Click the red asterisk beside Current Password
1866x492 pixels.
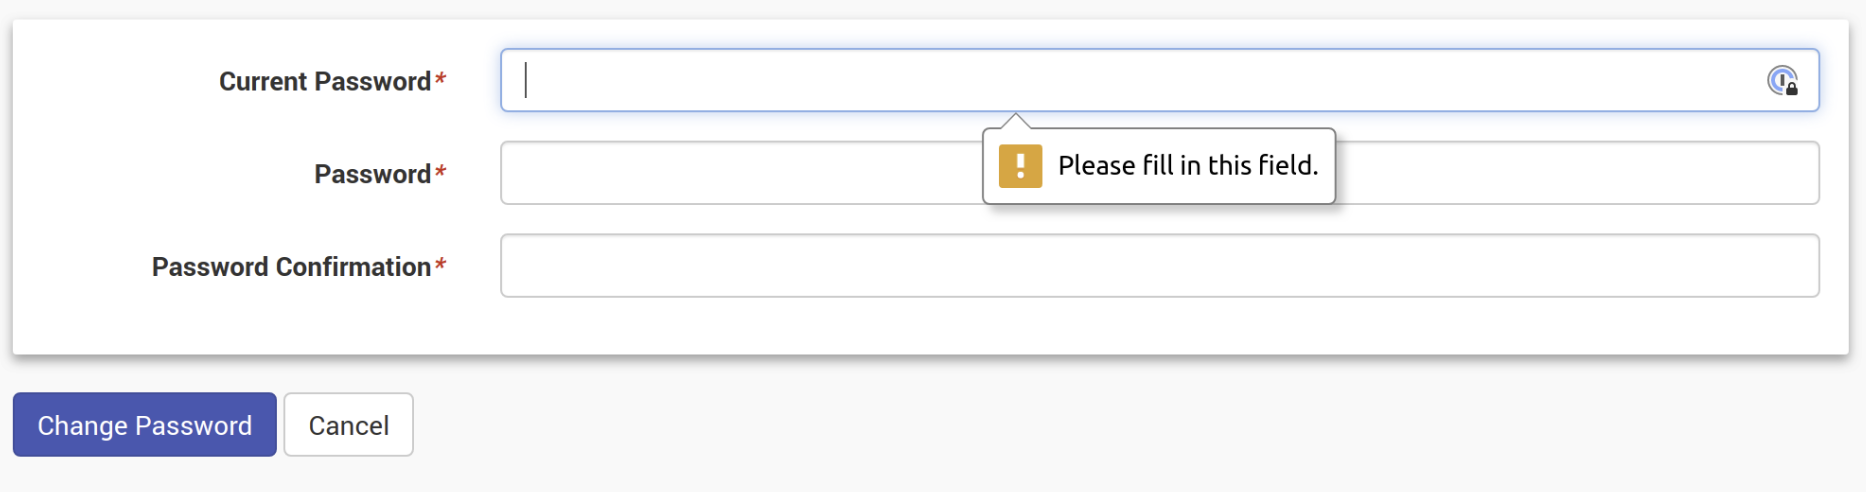[440, 79]
